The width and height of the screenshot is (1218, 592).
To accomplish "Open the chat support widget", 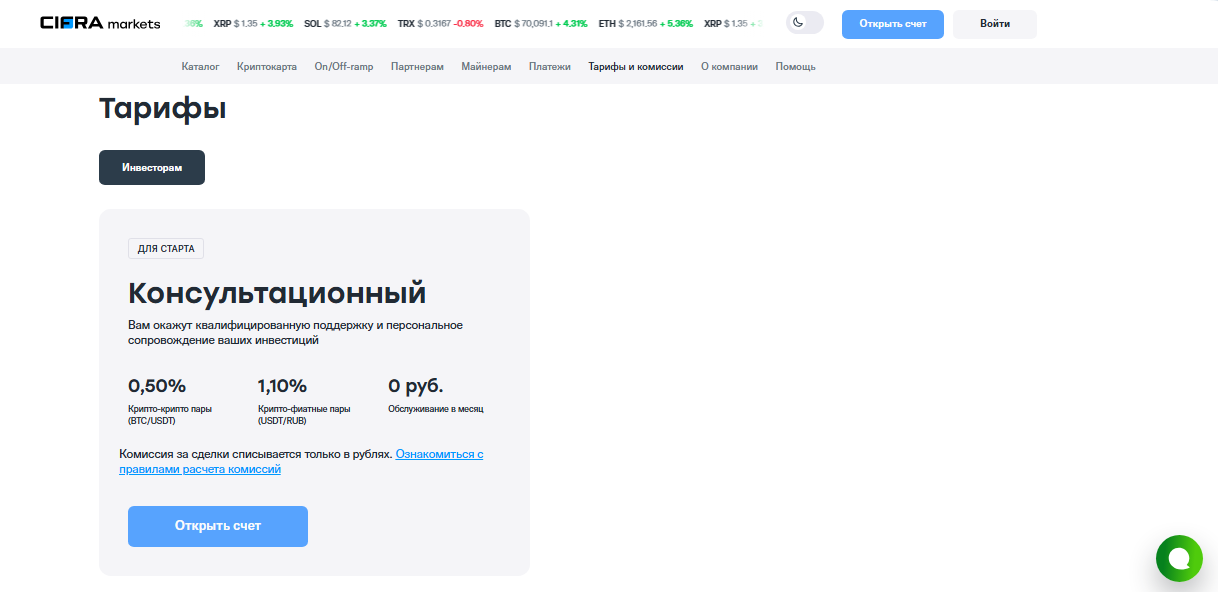I will (1179, 558).
